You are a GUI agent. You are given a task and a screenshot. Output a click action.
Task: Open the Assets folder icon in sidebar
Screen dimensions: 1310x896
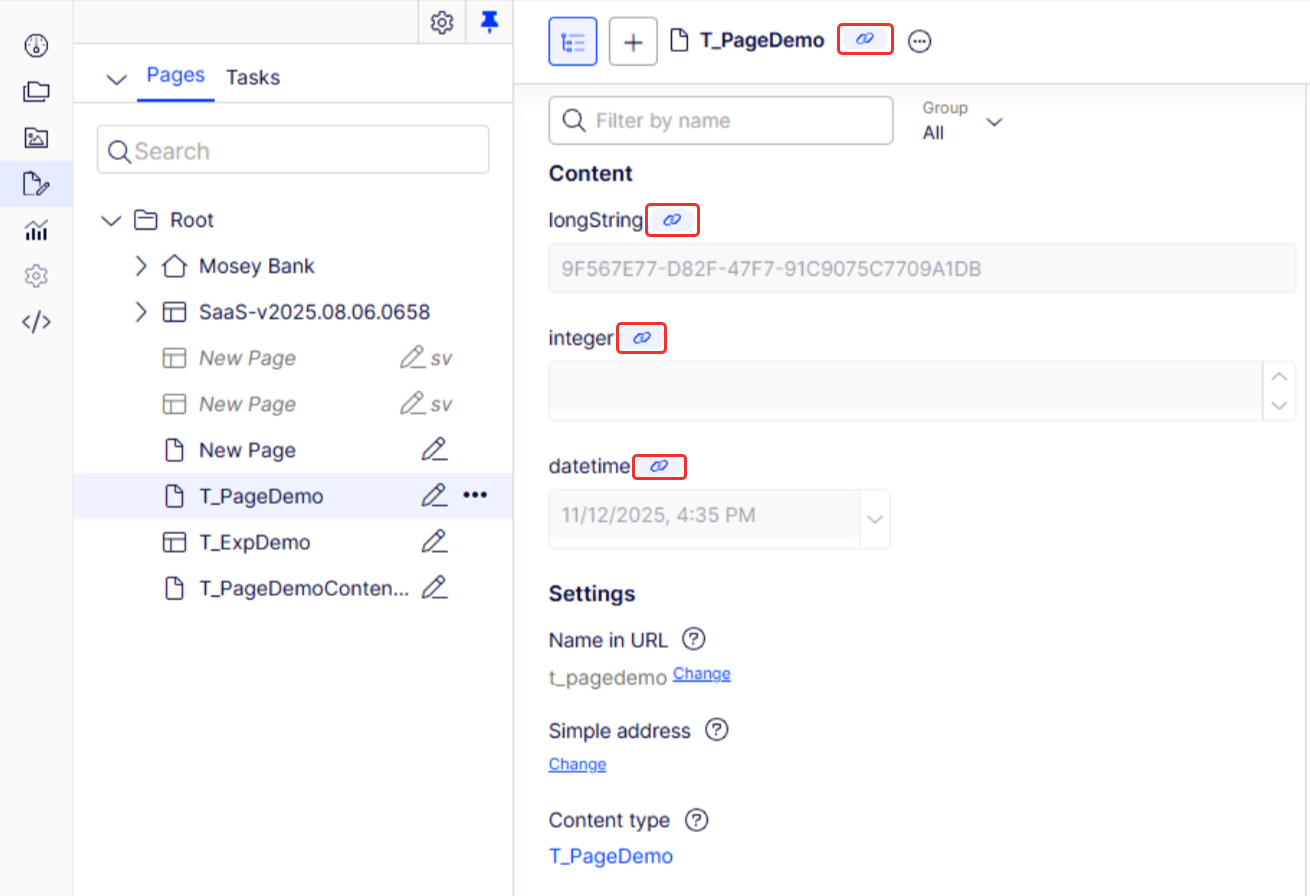coord(36,92)
